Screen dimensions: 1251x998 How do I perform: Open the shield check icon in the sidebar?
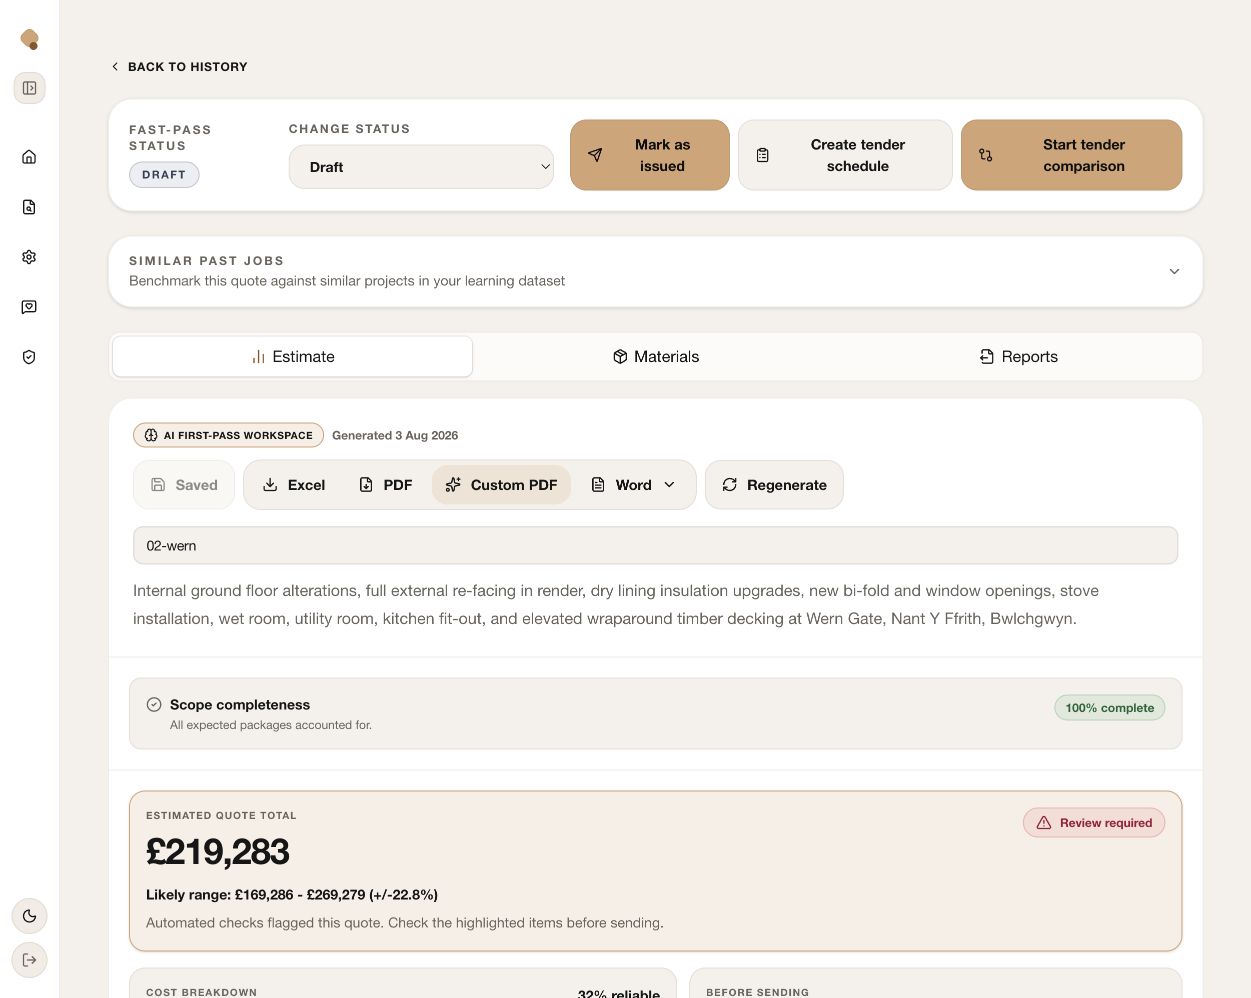point(29,357)
